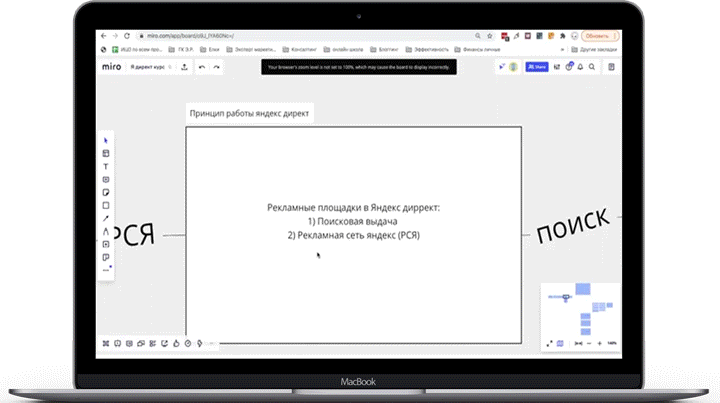Reload the browser page

click(x=127, y=36)
